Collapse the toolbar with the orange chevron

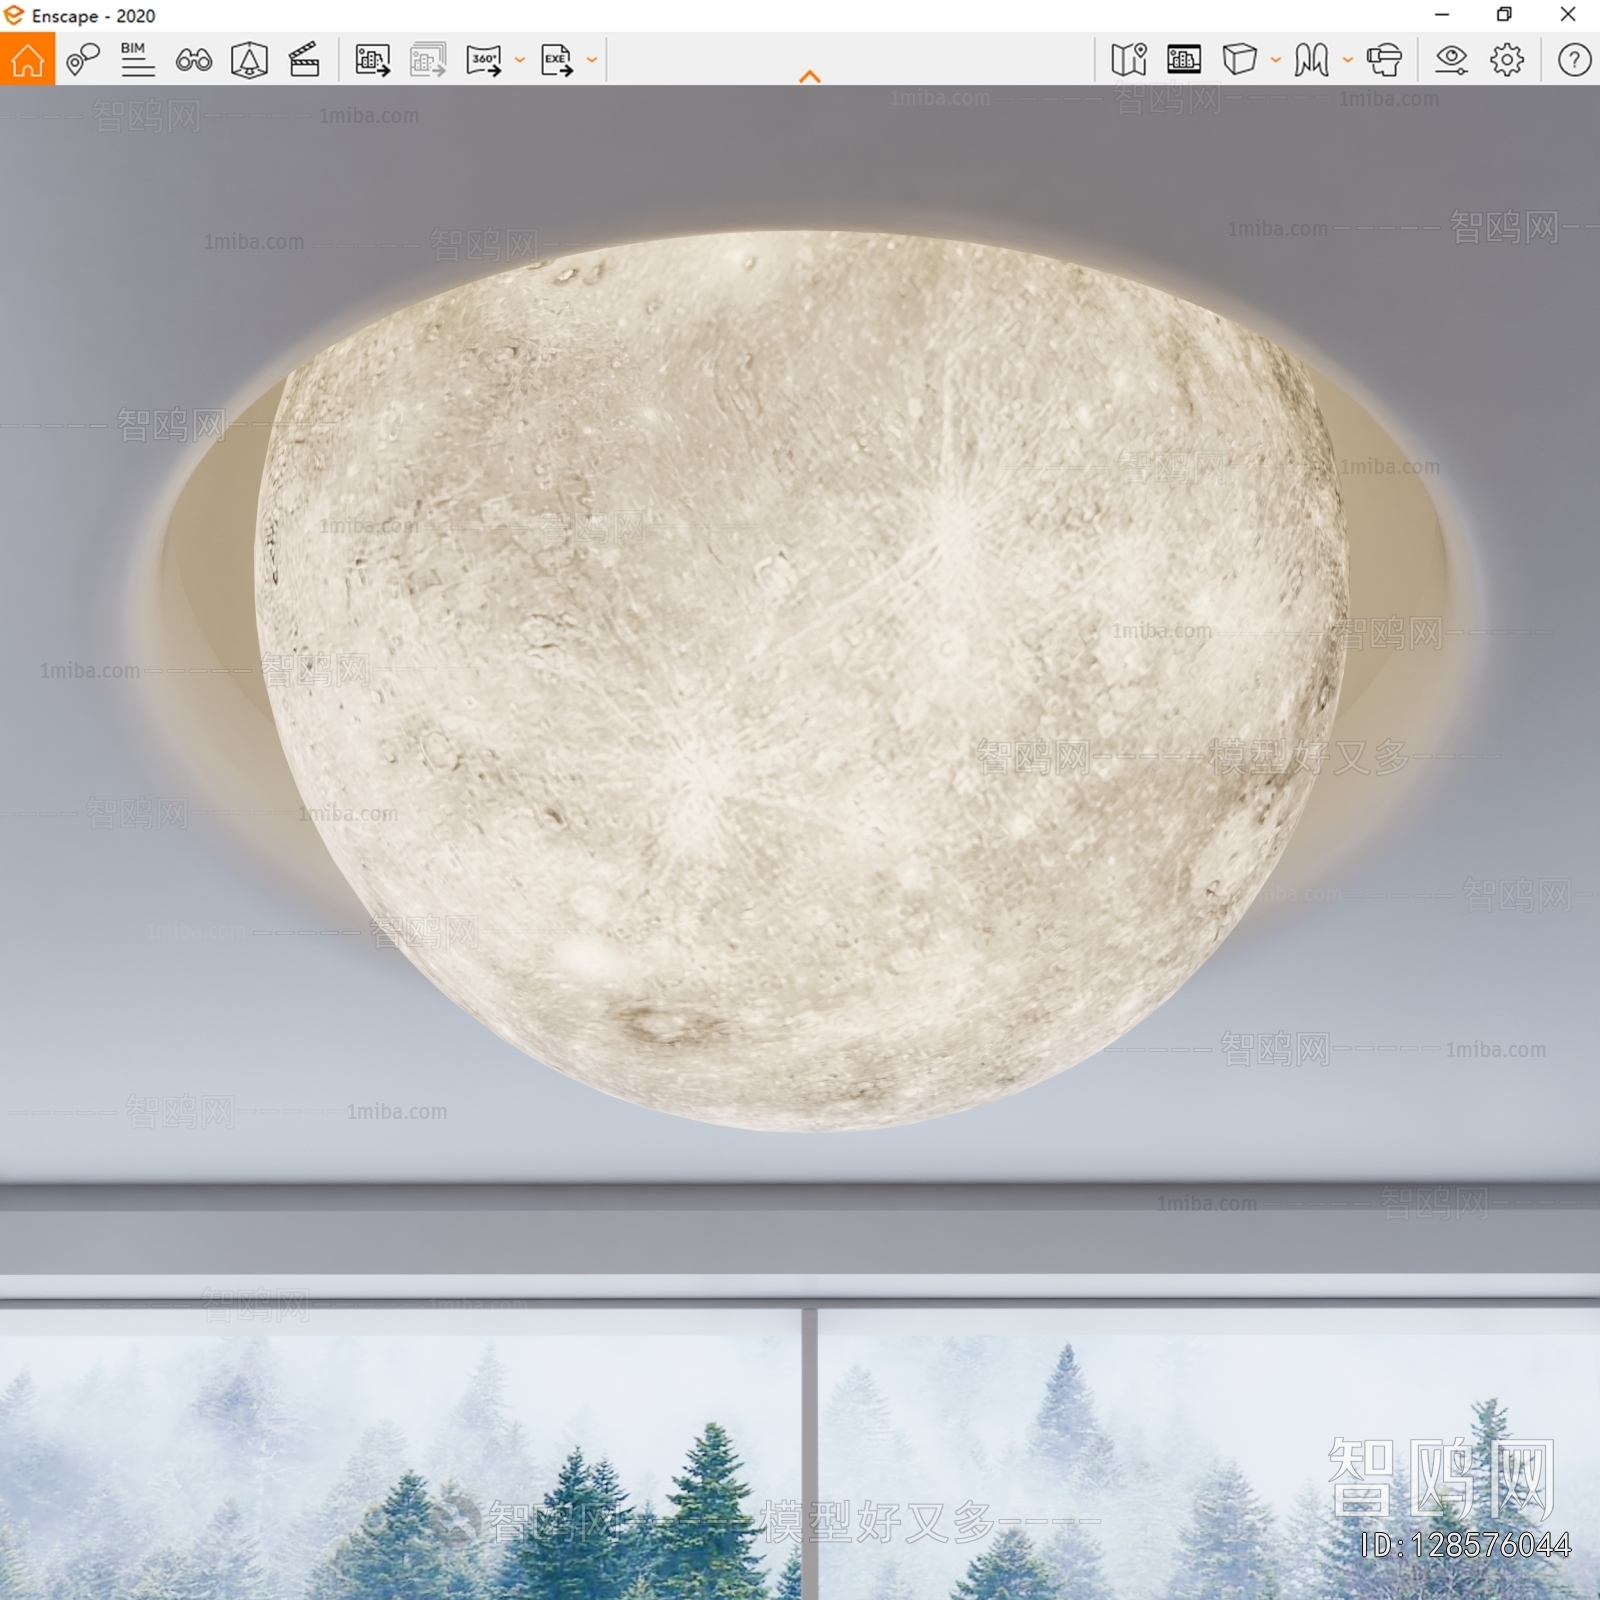click(810, 77)
